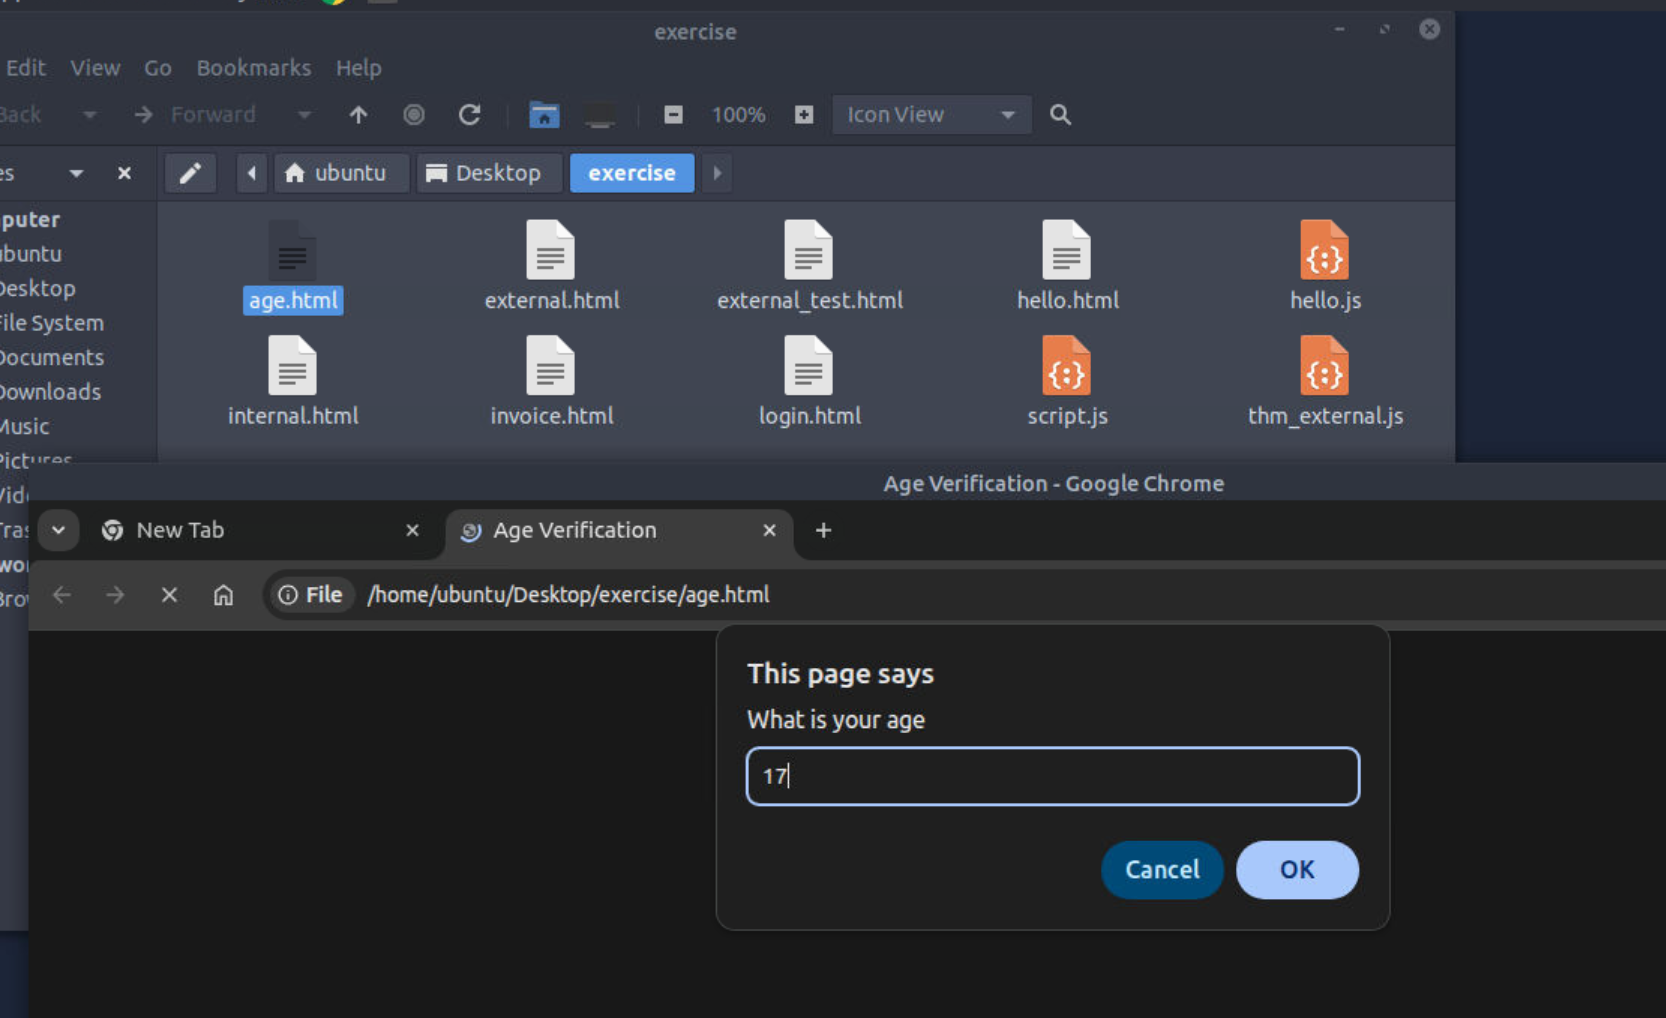Stop page loading in Chrome
This screenshot has height=1018, width=1666.
169,595
